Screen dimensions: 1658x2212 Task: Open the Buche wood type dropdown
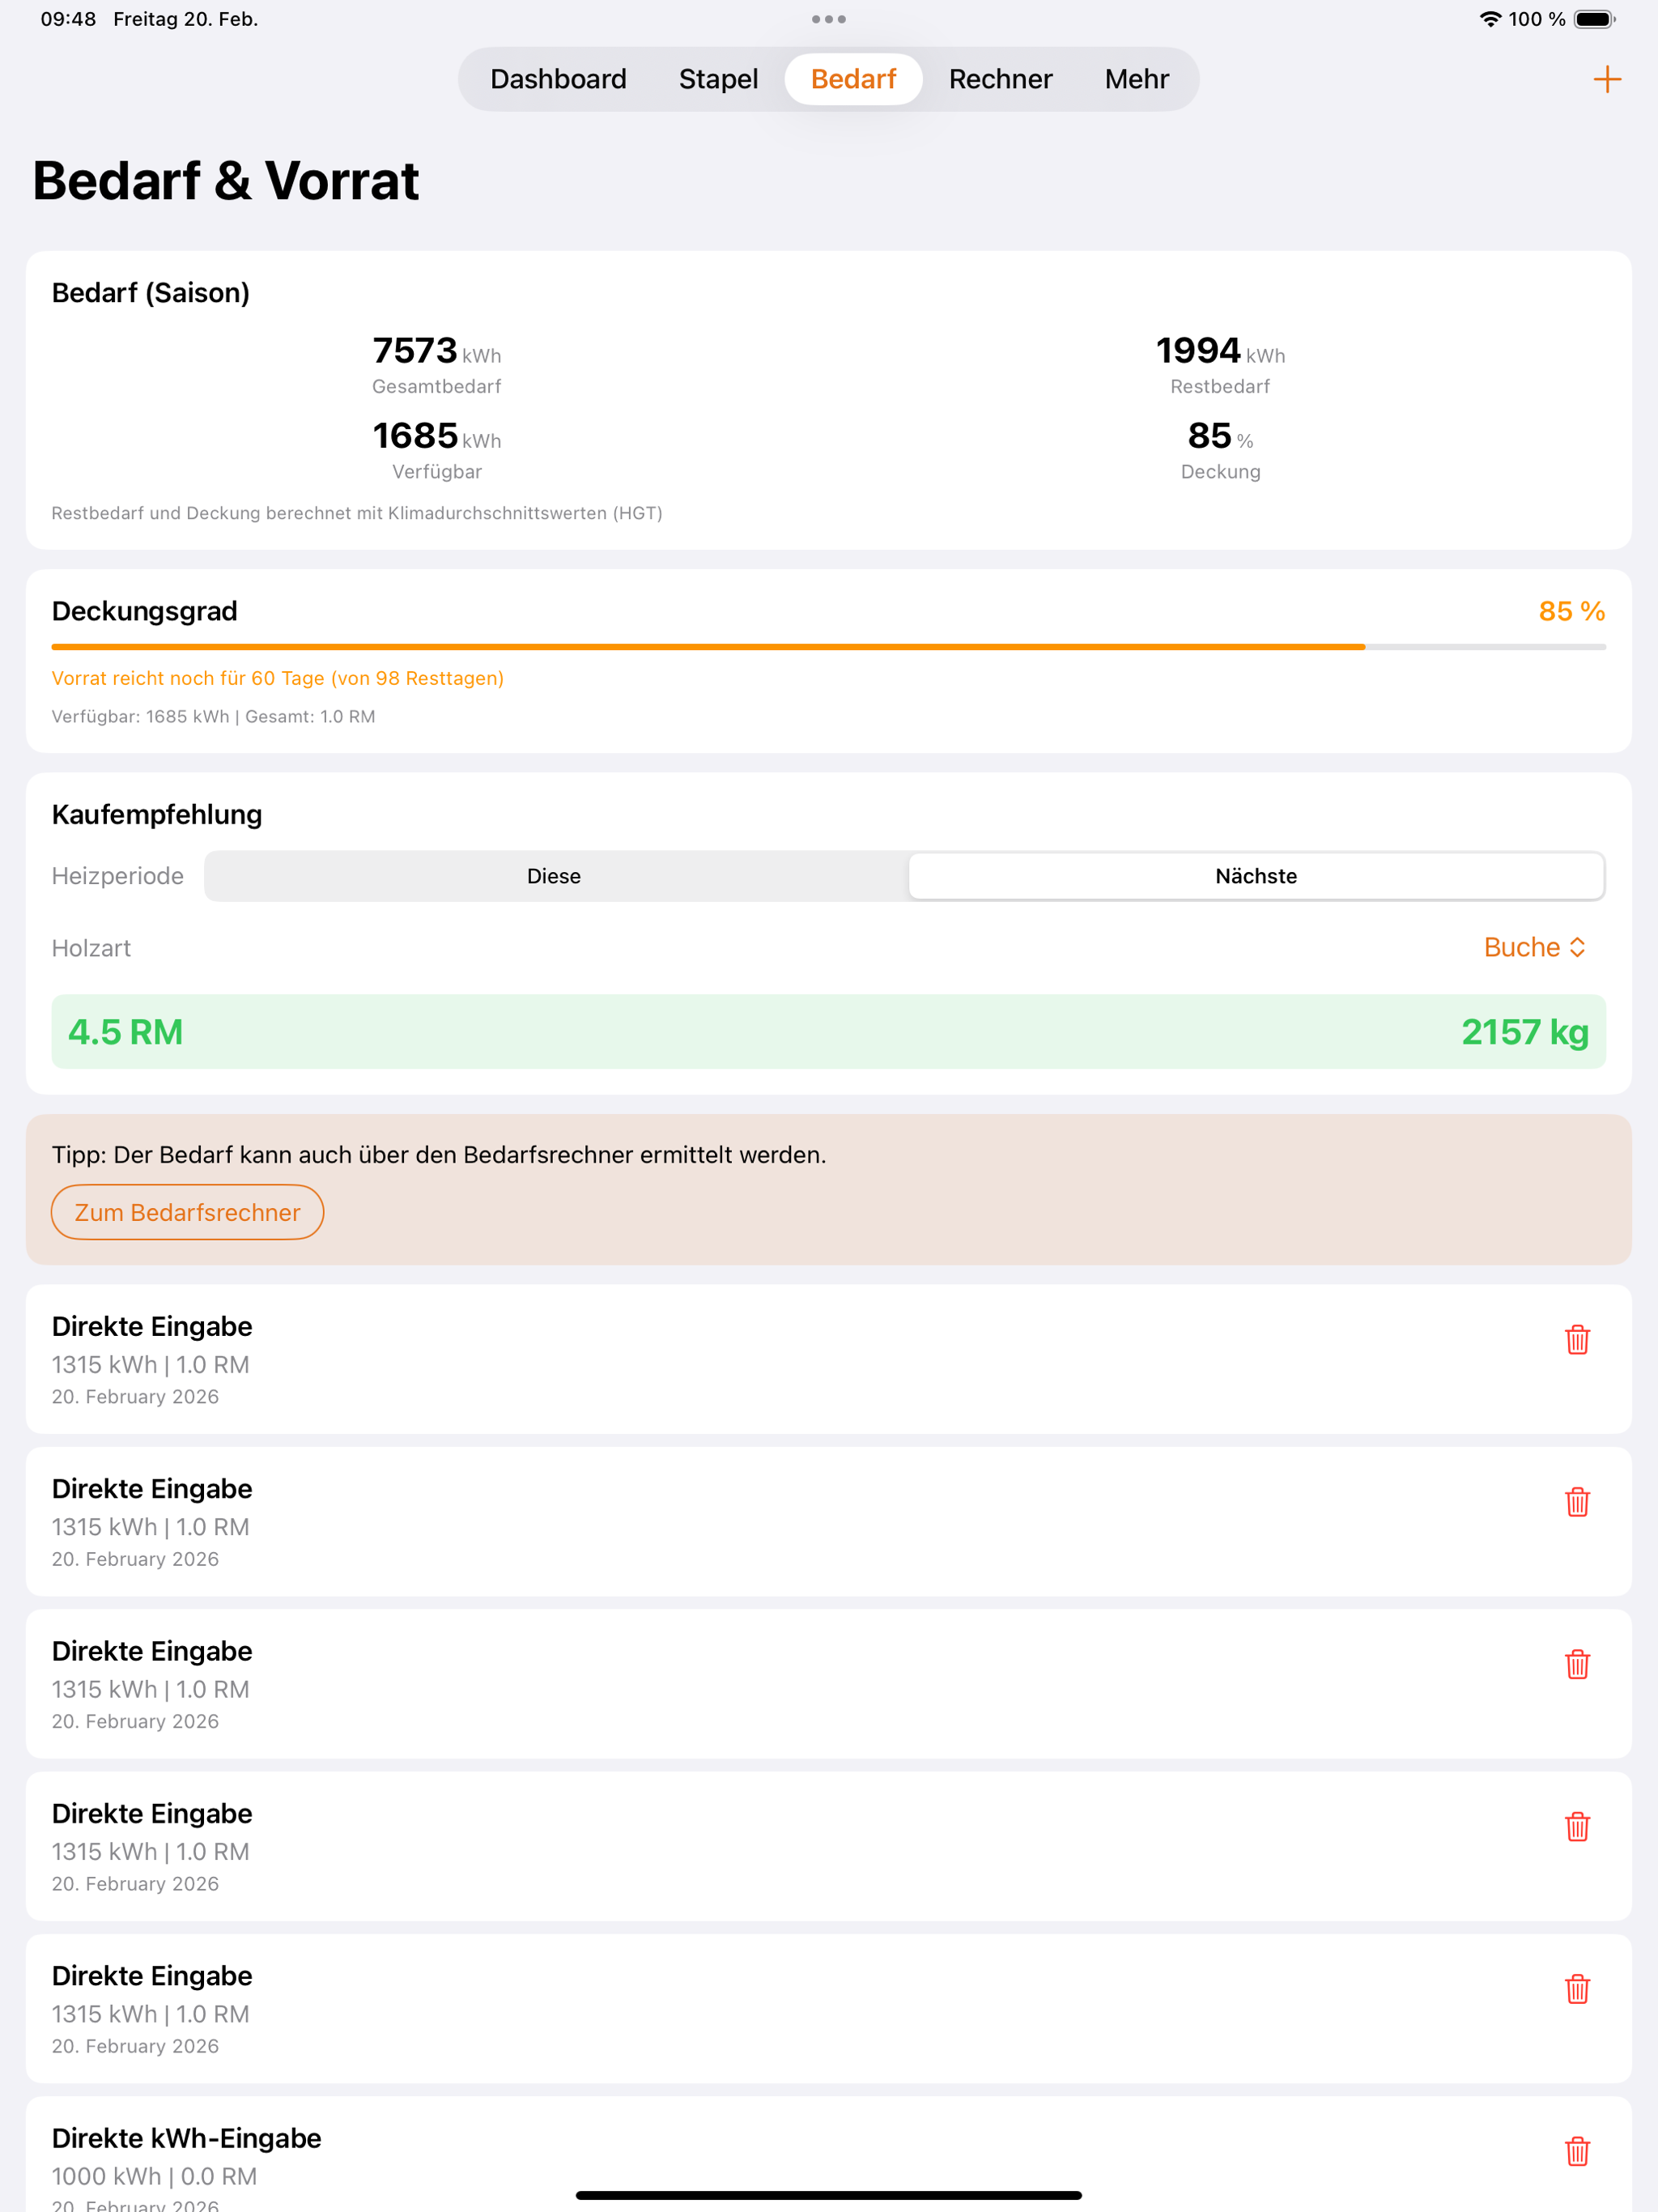coord(1535,947)
